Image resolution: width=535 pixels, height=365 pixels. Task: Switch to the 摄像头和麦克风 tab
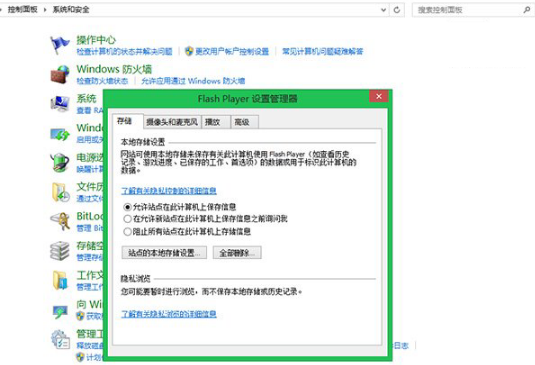coord(172,122)
